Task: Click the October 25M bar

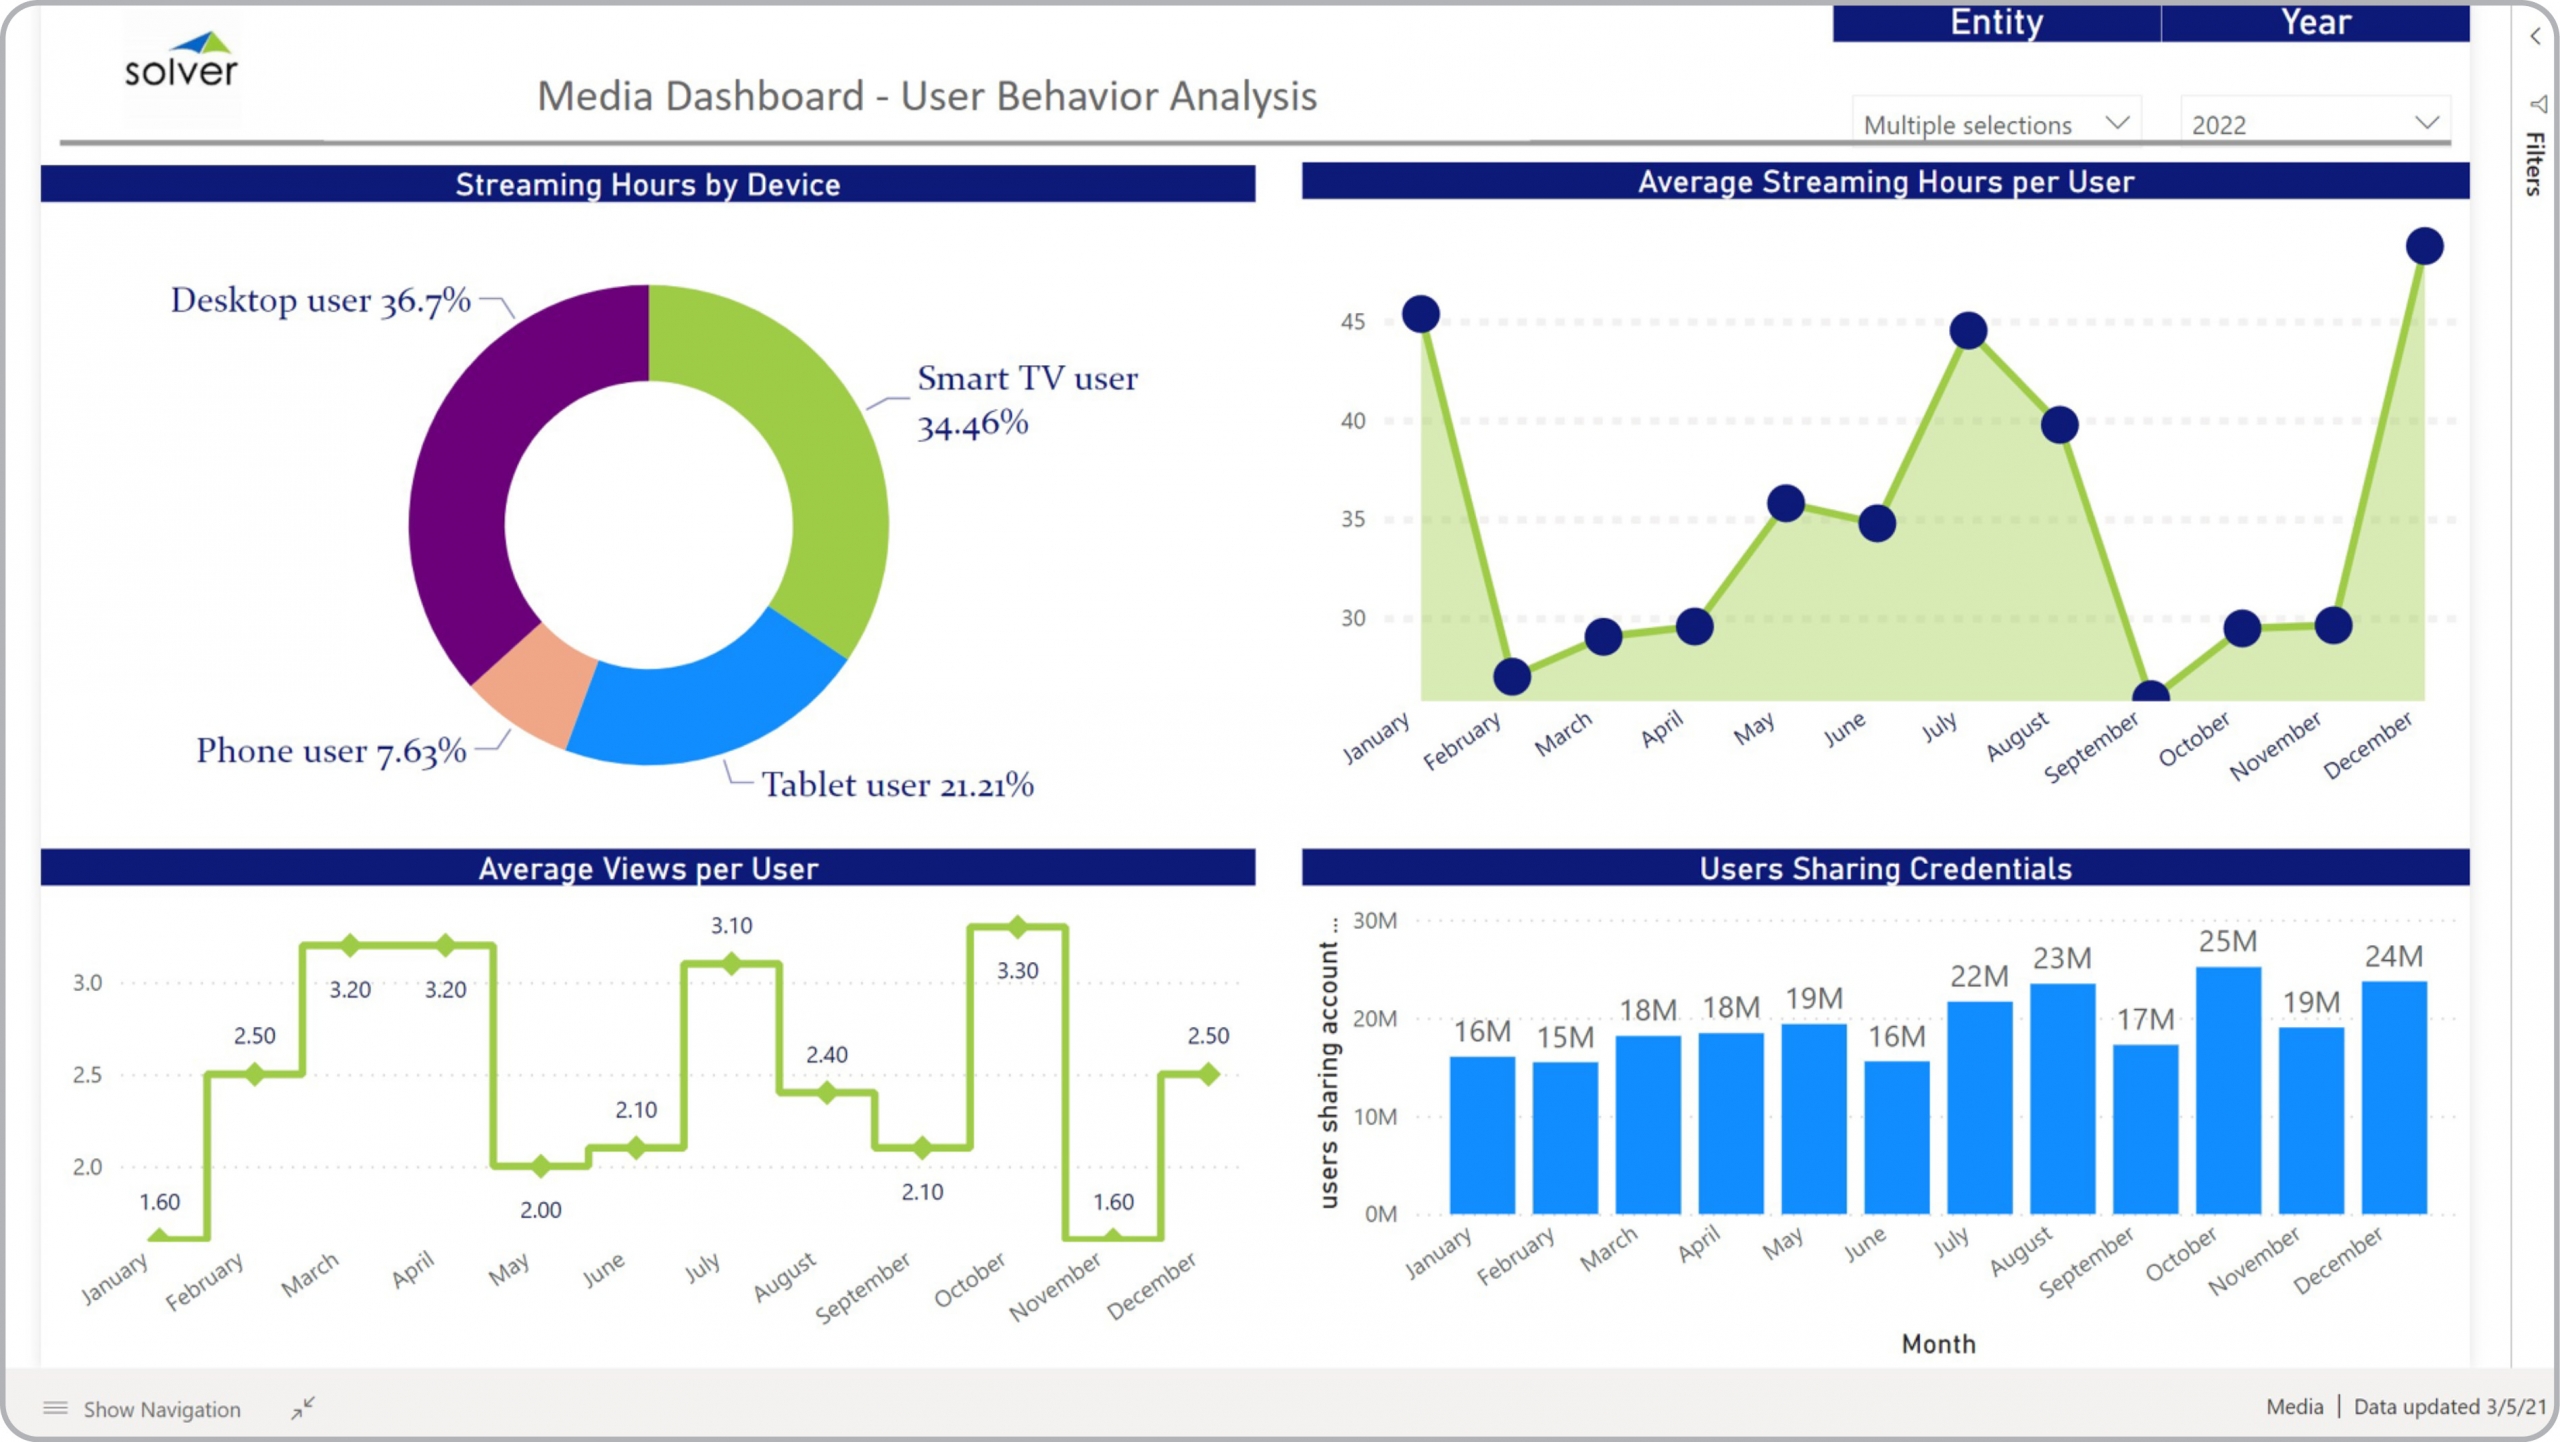Action: (x=2228, y=1090)
